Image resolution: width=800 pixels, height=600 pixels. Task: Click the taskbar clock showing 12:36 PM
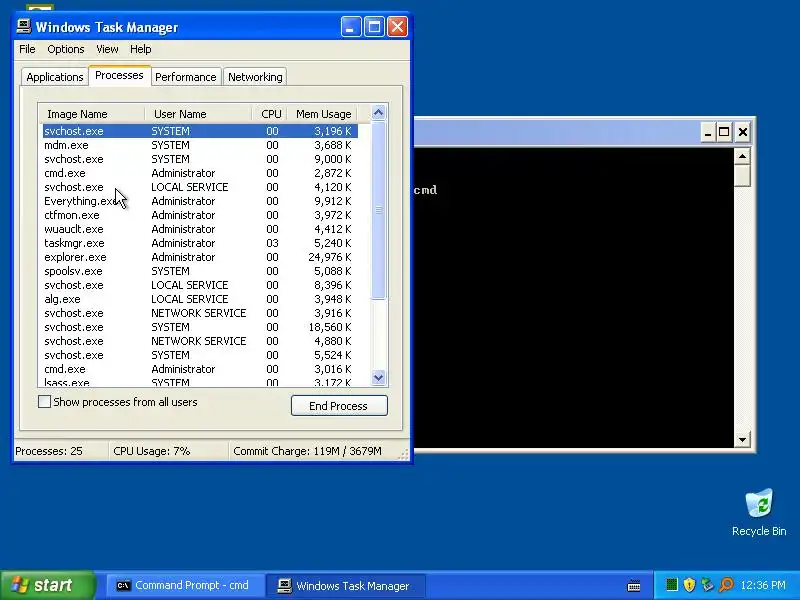point(763,585)
